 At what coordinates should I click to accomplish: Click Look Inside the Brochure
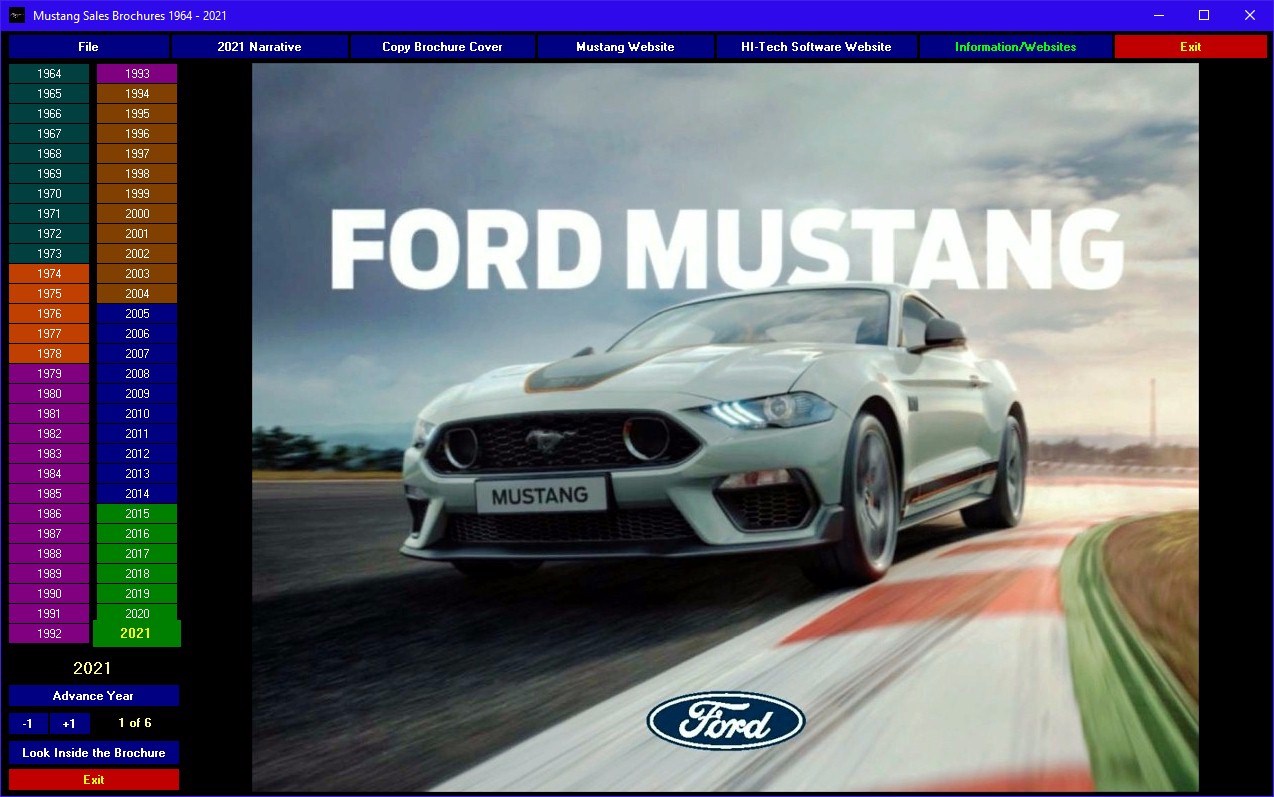tap(94, 753)
